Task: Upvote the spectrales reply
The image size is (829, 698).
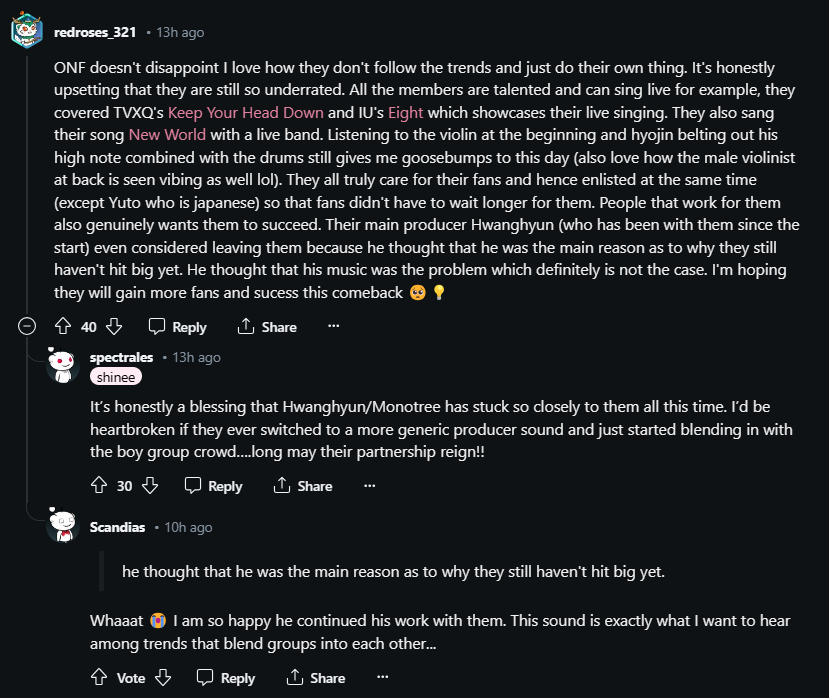Action: [x=99, y=485]
